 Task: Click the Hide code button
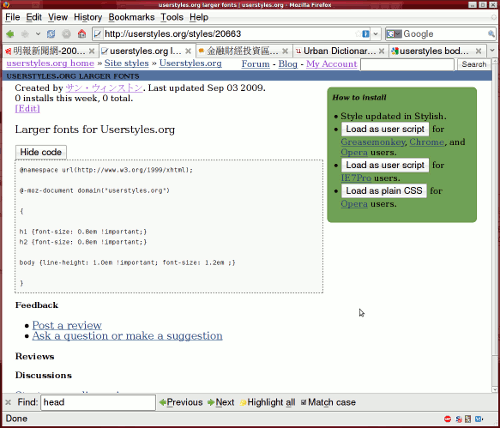tap(41, 152)
